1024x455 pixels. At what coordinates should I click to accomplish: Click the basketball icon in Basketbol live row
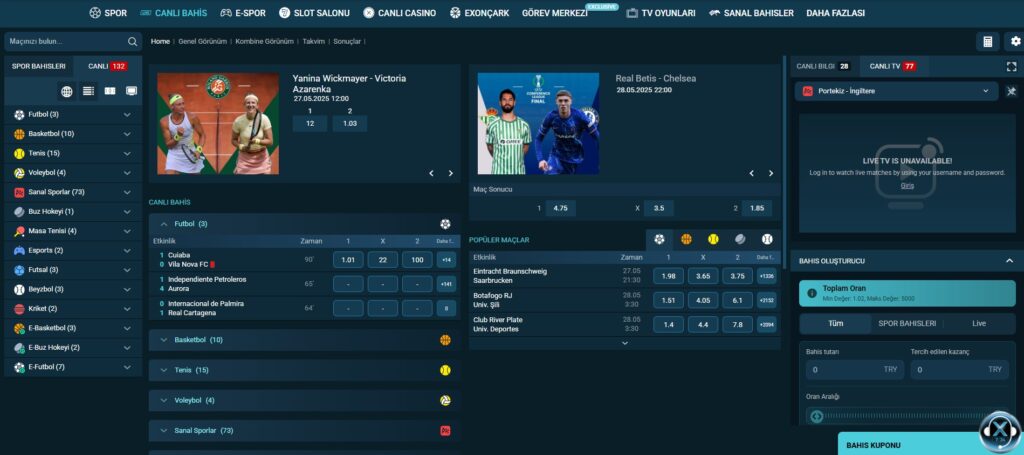click(445, 340)
